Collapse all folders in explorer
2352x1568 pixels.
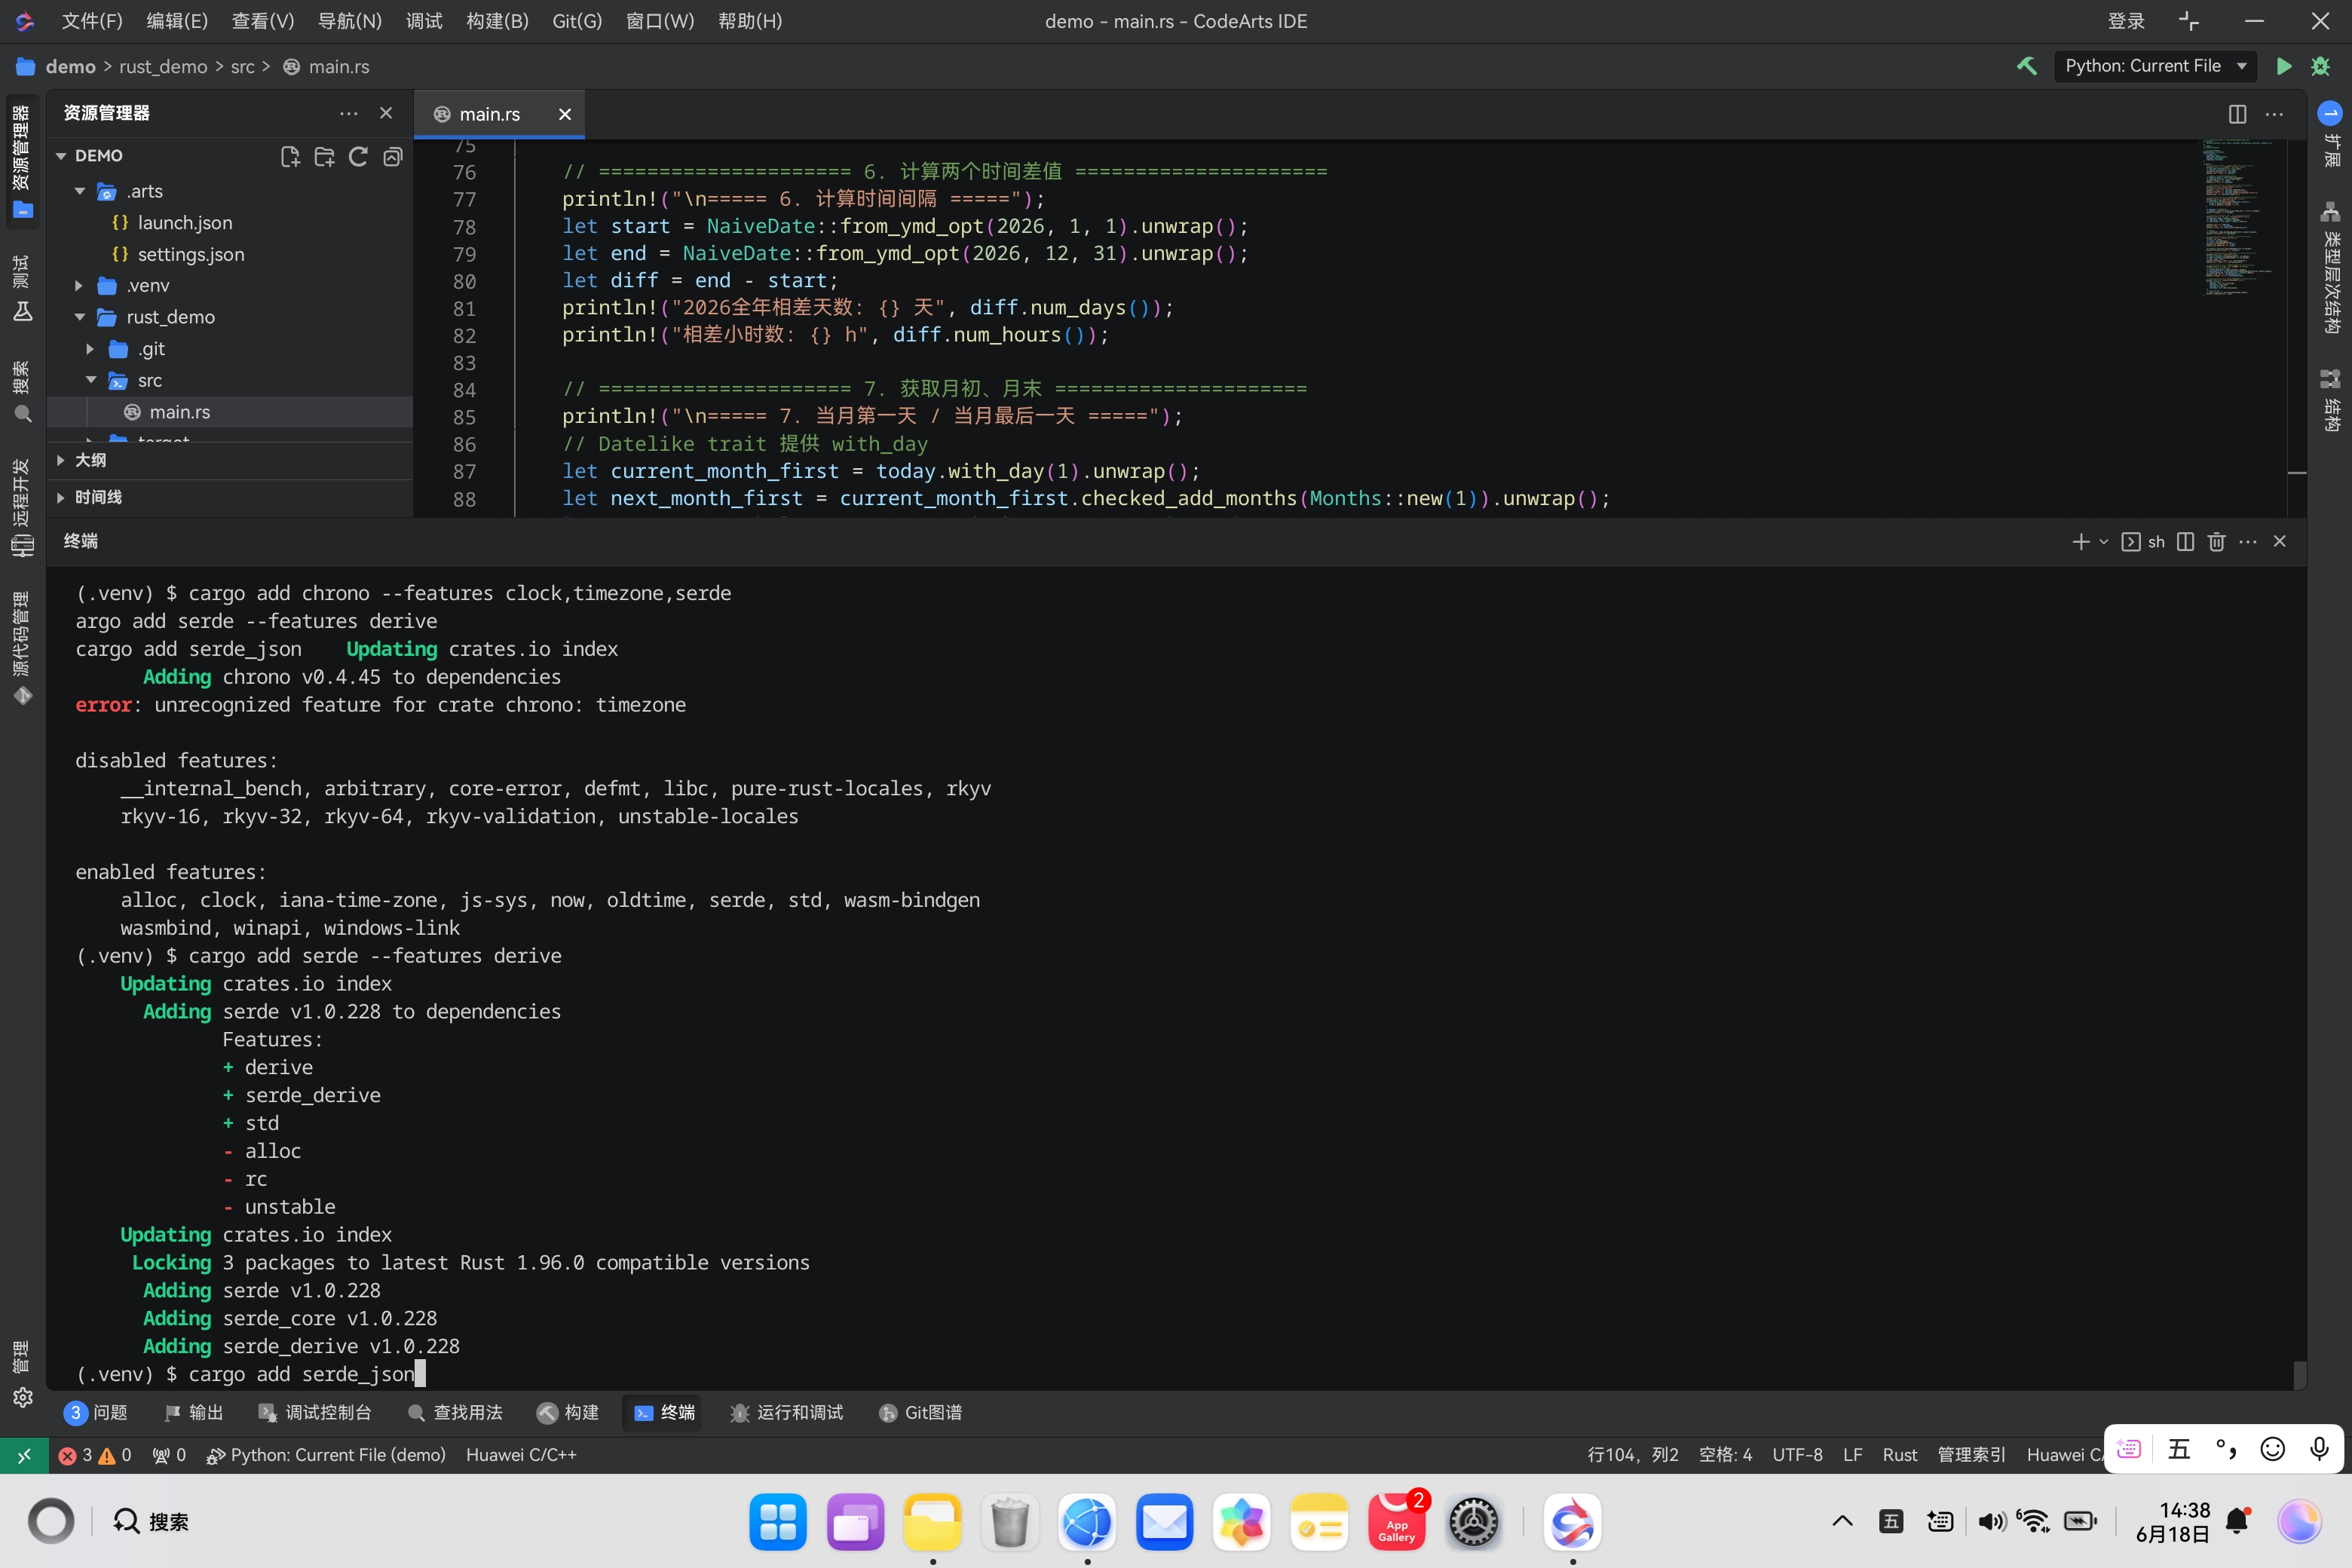click(393, 156)
